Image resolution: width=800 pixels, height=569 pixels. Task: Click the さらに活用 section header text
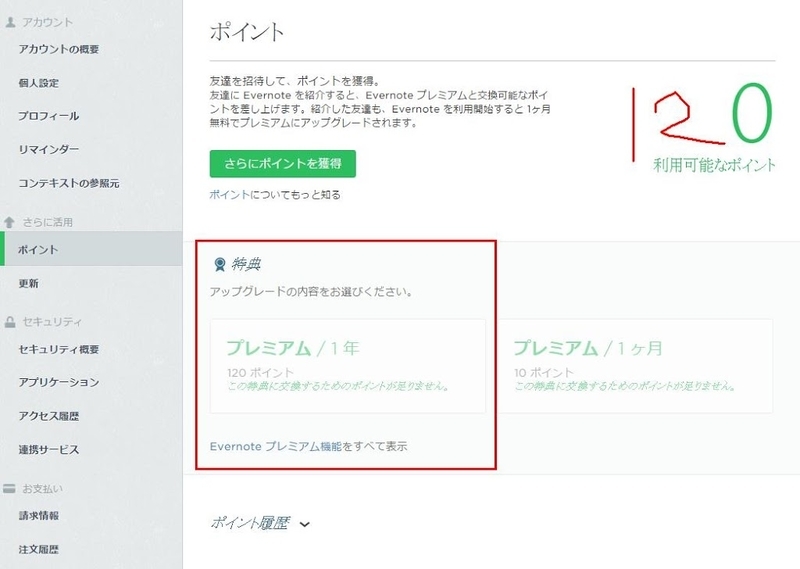47,222
